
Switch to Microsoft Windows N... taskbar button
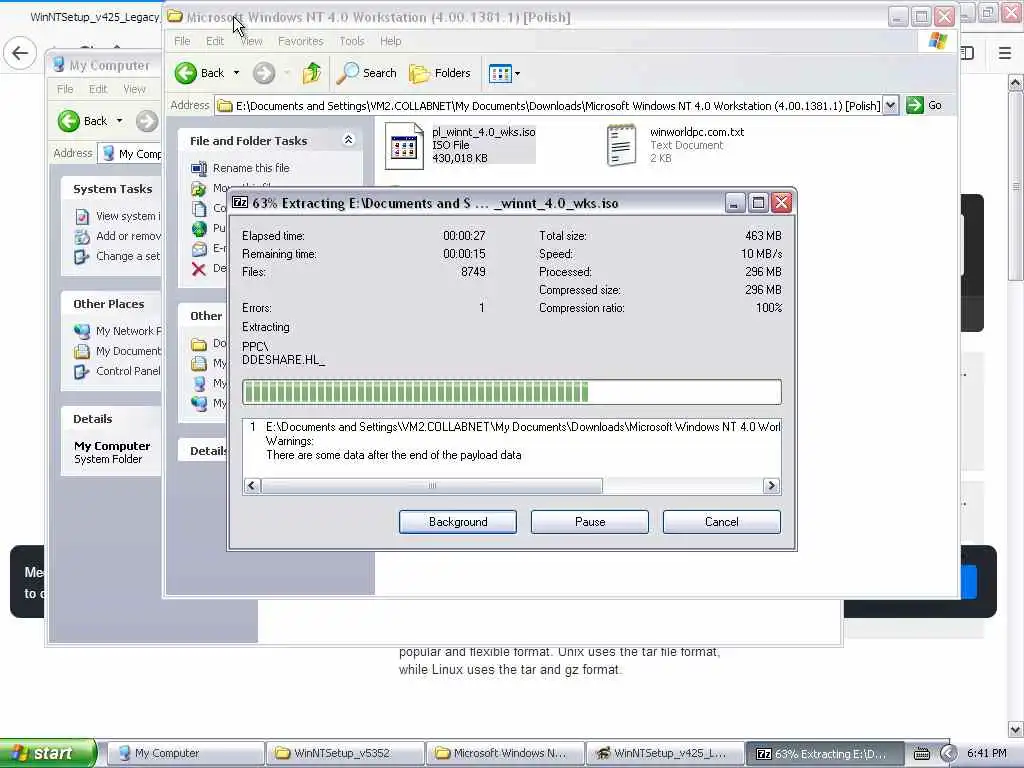pos(505,754)
